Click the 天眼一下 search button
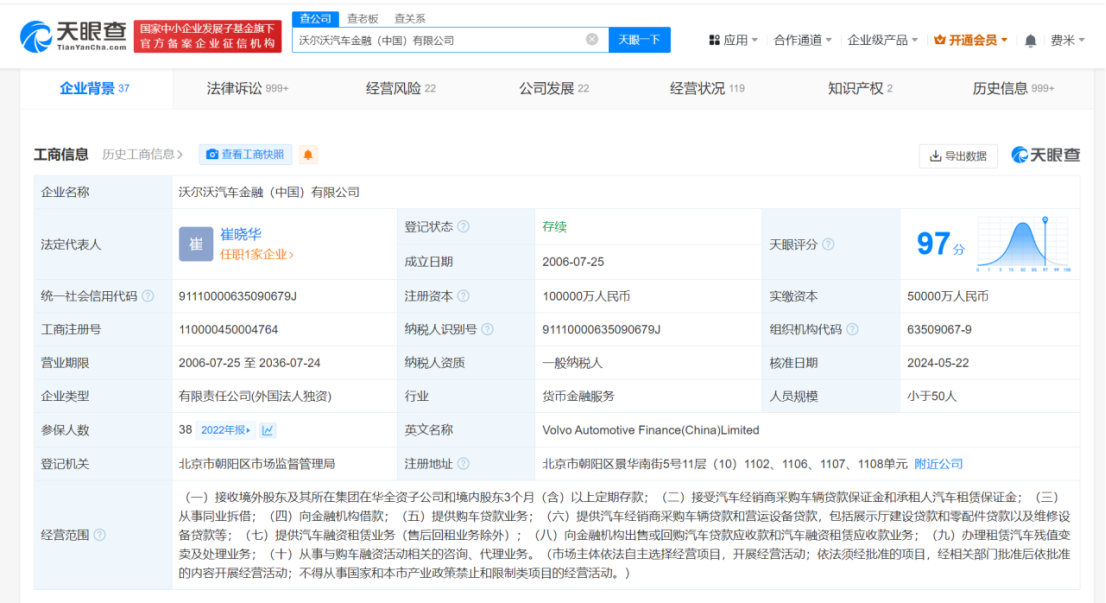The image size is (1106, 603). point(639,39)
